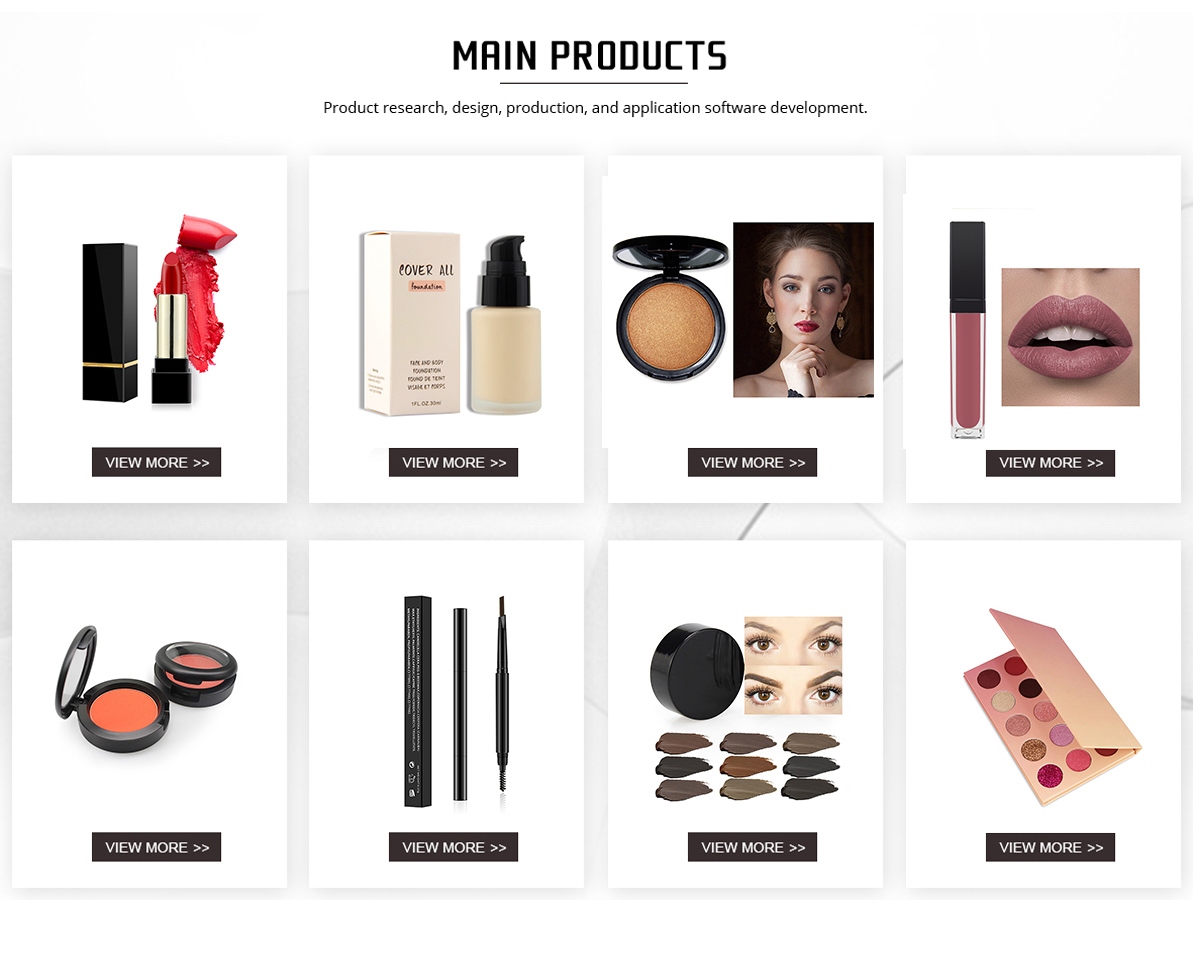Screen dimensions: 1200x954
Task: Click View More under orange blush compact
Action: tap(156, 847)
